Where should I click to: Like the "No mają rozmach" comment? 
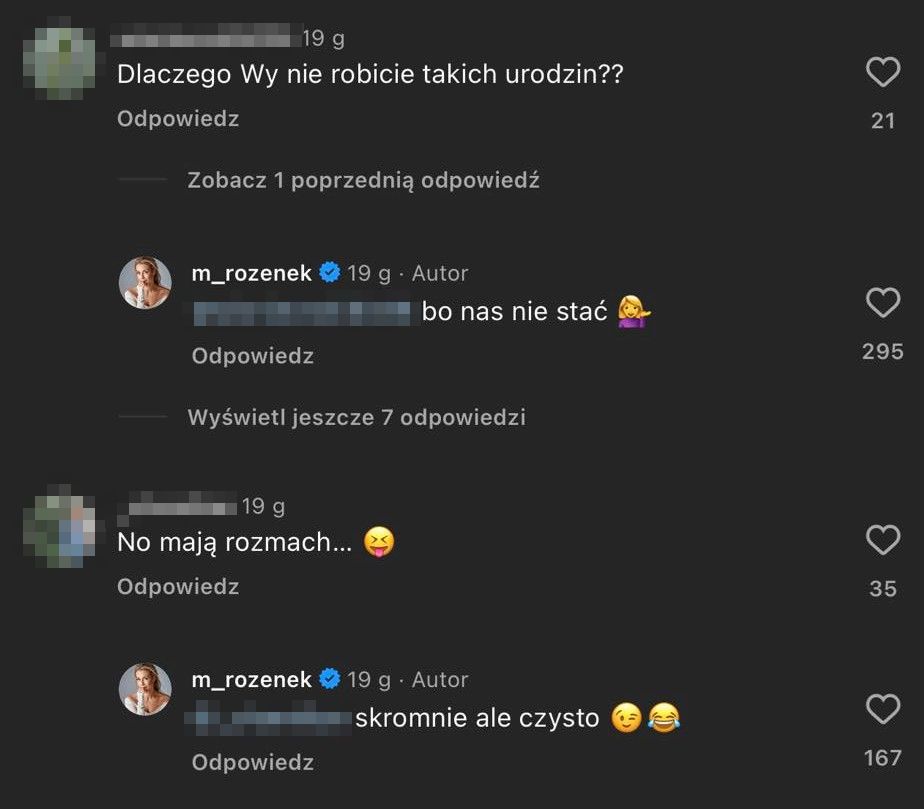tap(882, 540)
